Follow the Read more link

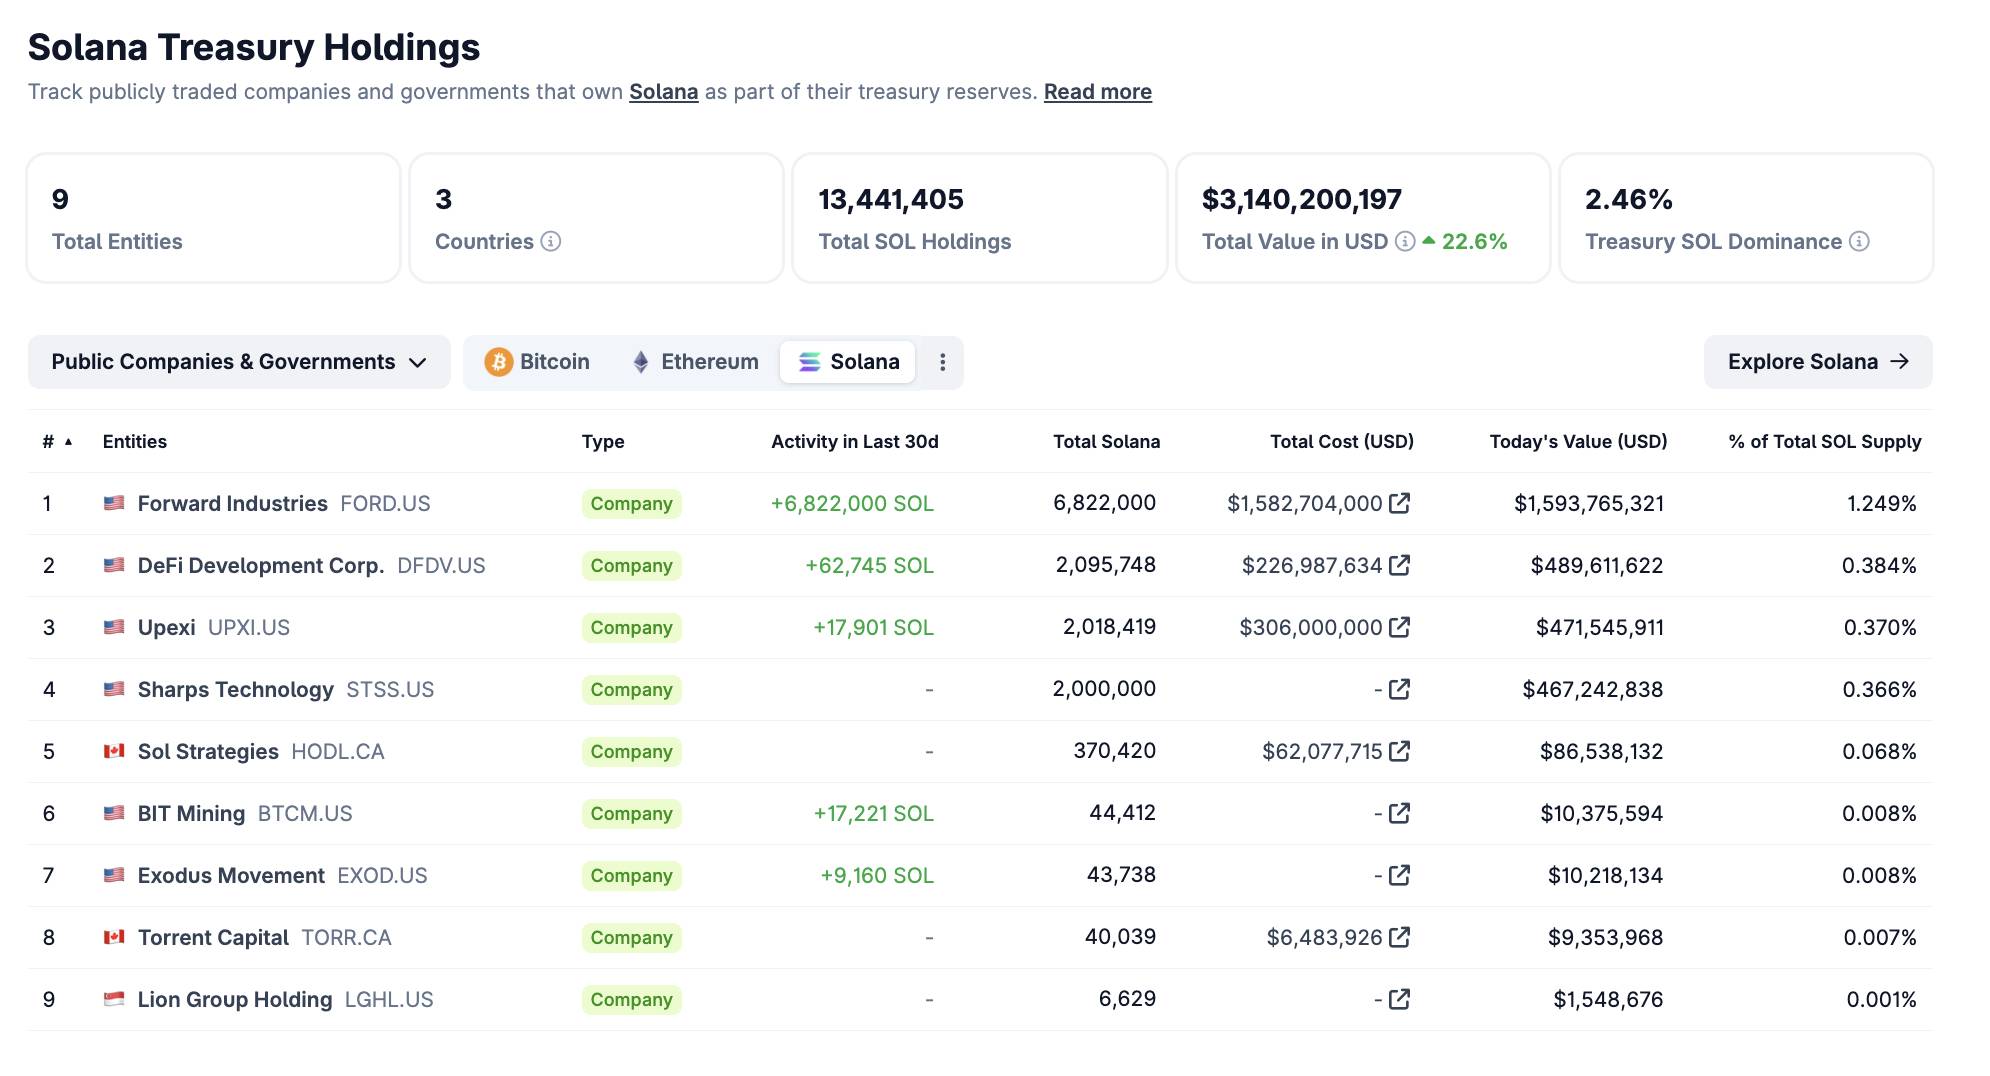[x=1097, y=92]
